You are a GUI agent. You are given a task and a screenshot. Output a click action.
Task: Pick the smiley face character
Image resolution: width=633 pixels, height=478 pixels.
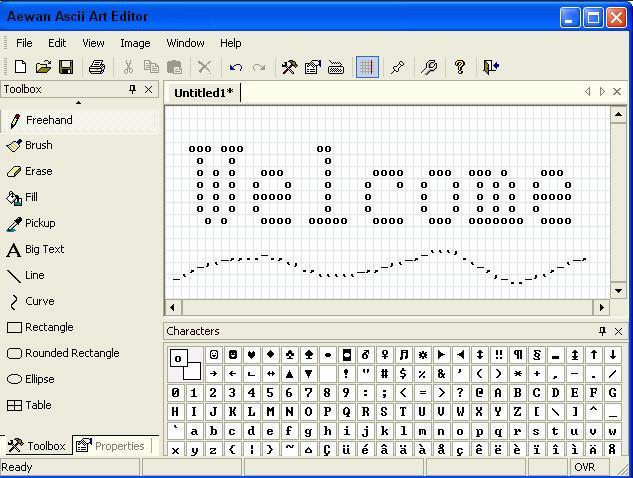[214, 355]
